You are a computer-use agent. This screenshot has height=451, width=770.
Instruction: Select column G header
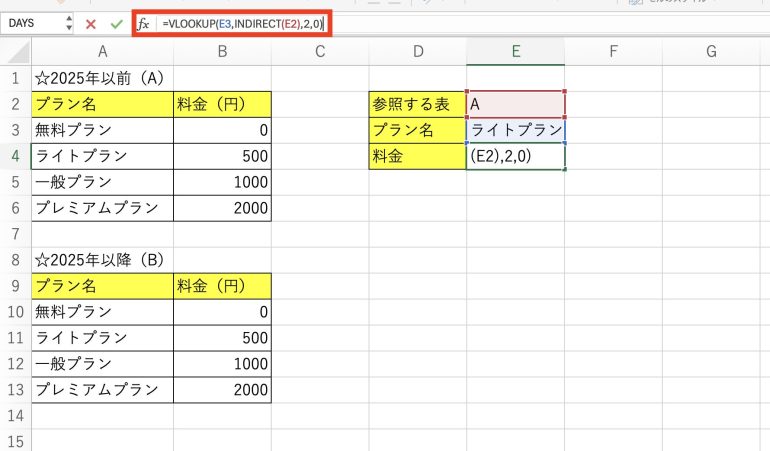coord(711,52)
